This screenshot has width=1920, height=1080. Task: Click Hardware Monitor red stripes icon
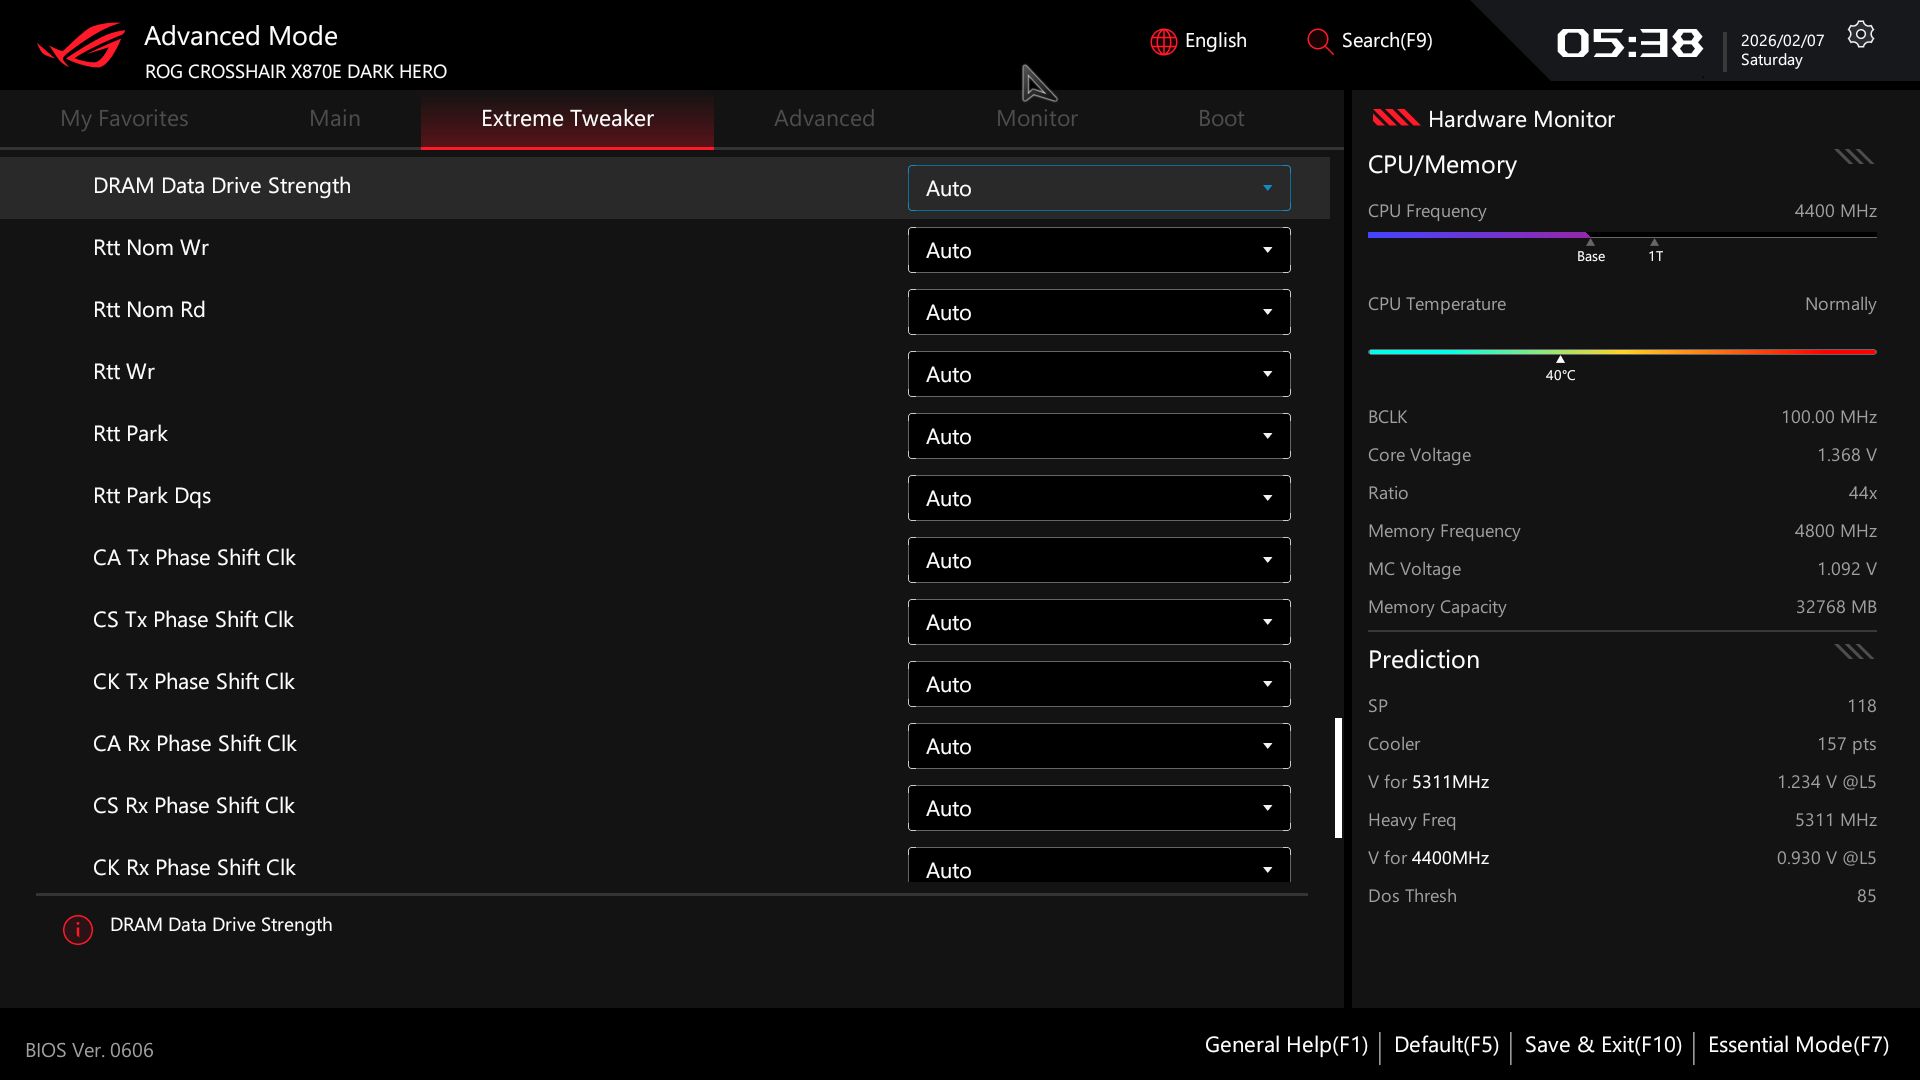pos(1395,118)
